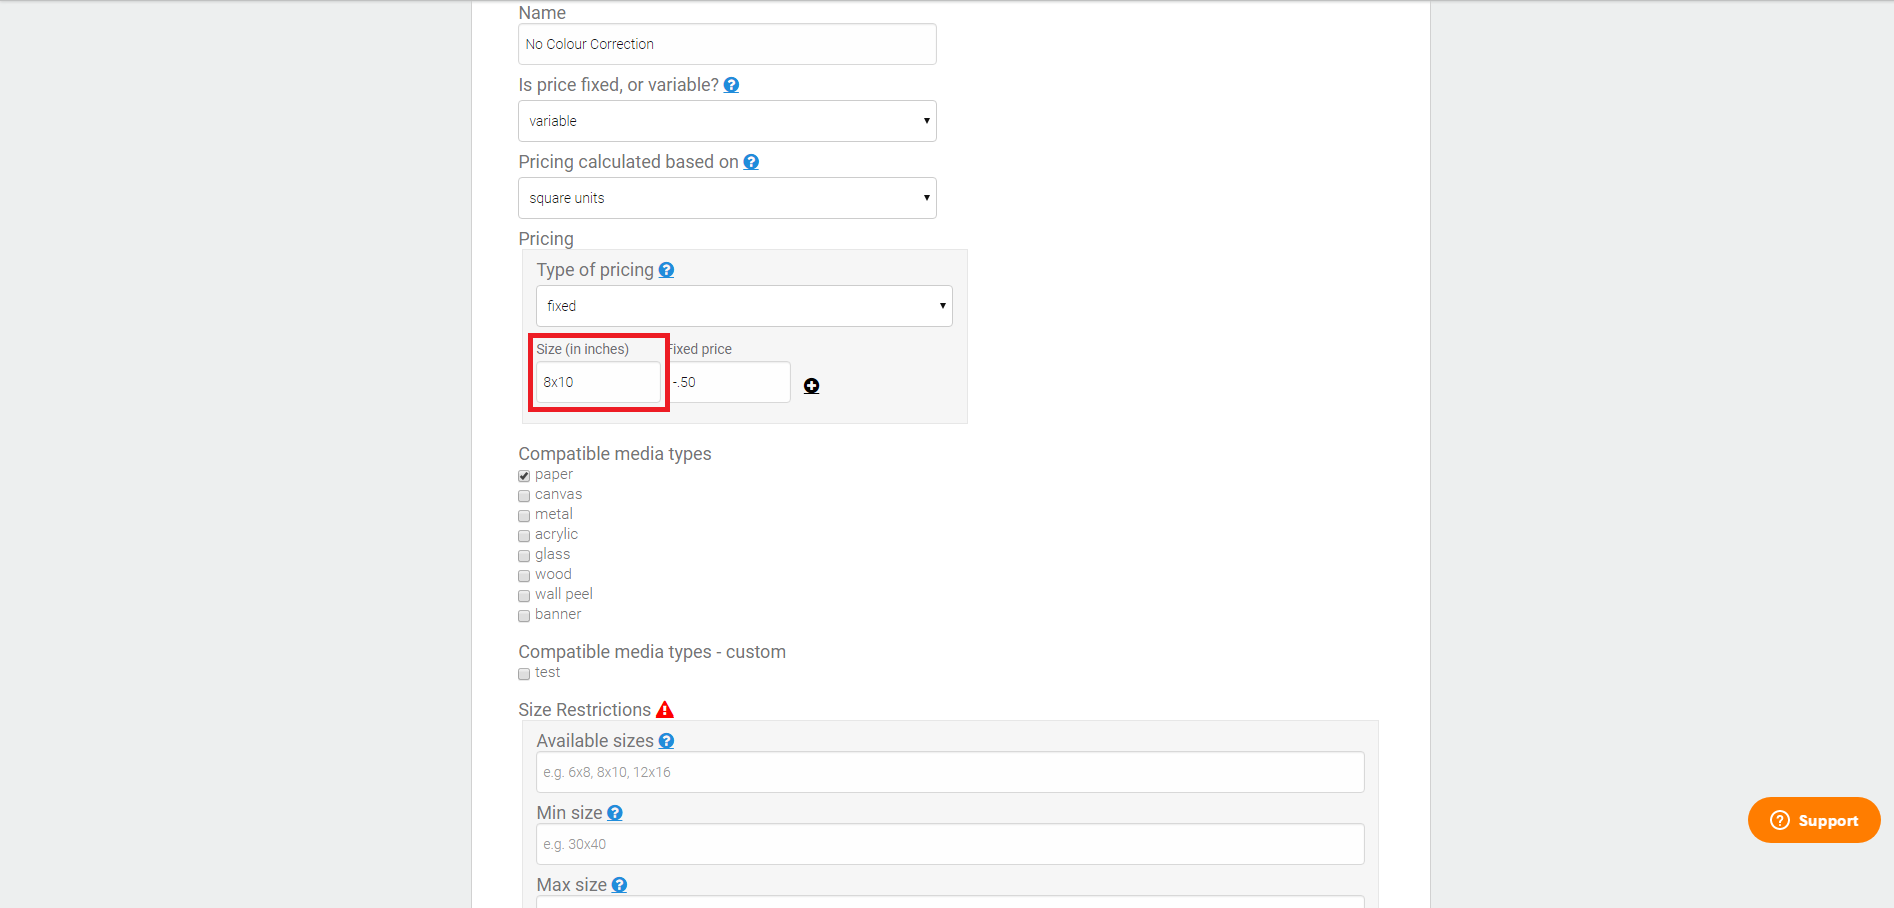Add another size row with plus icon

pyautogui.click(x=812, y=386)
